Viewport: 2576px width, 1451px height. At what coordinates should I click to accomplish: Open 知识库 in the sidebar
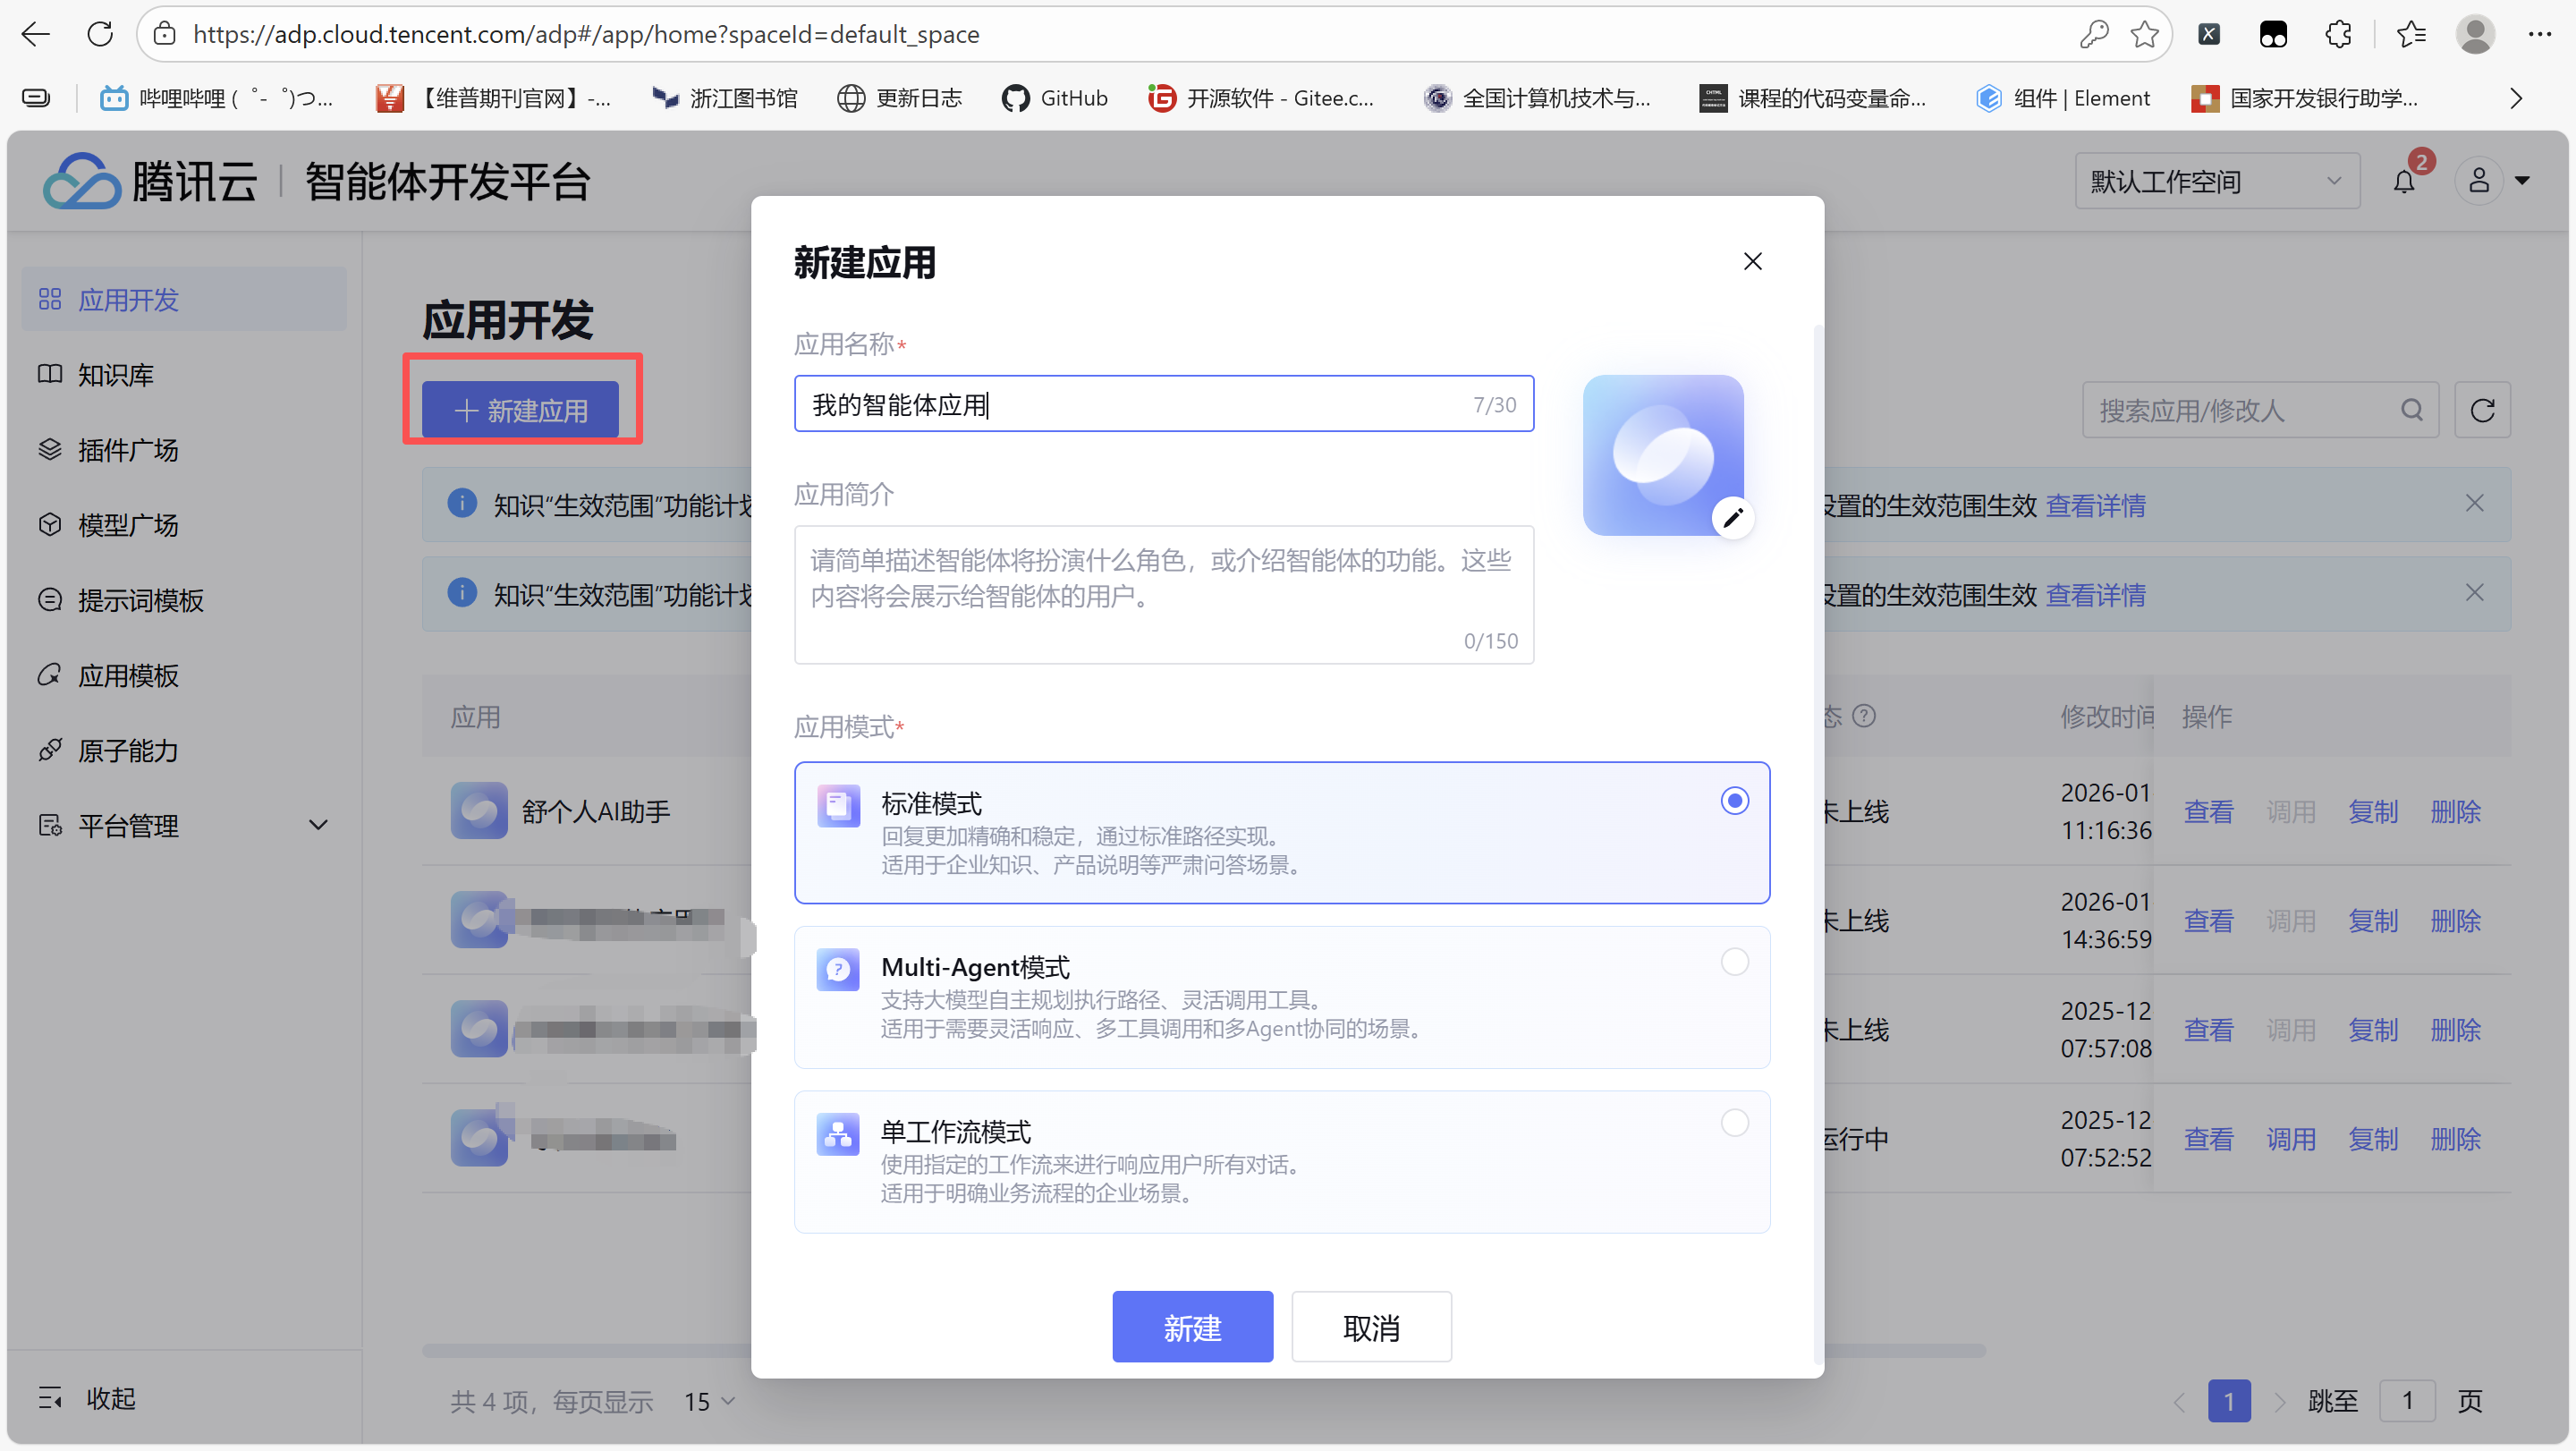[x=116, y=375]
